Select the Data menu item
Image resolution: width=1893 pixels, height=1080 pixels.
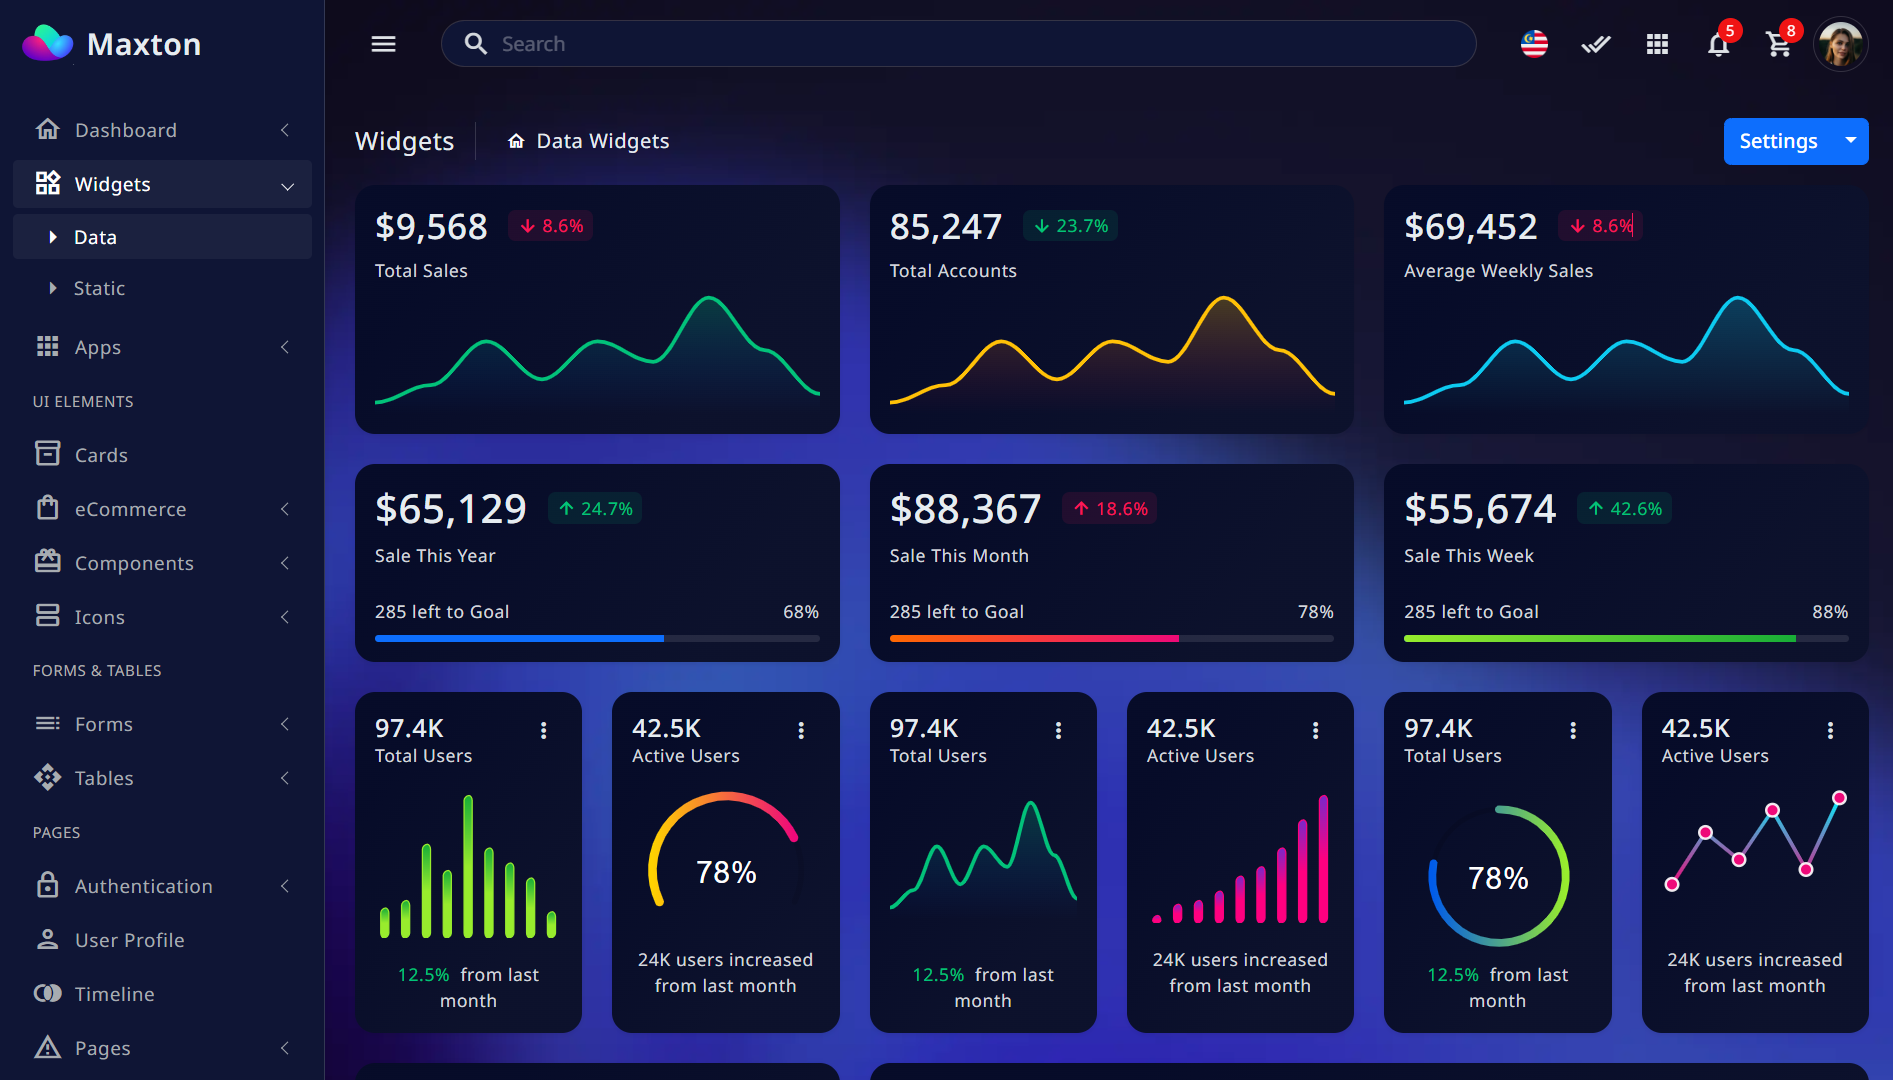pos(95,237)
